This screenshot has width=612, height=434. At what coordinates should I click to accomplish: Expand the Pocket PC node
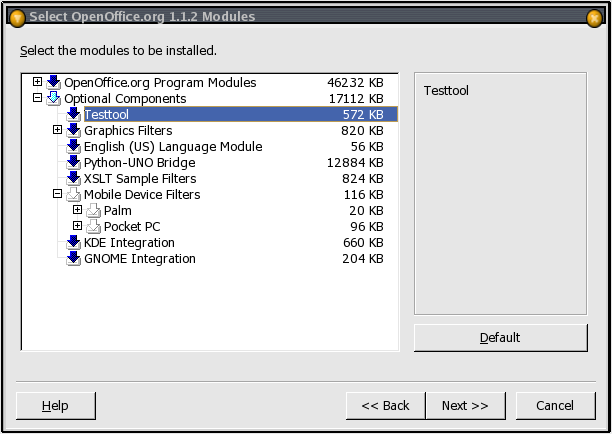point(77,226)
